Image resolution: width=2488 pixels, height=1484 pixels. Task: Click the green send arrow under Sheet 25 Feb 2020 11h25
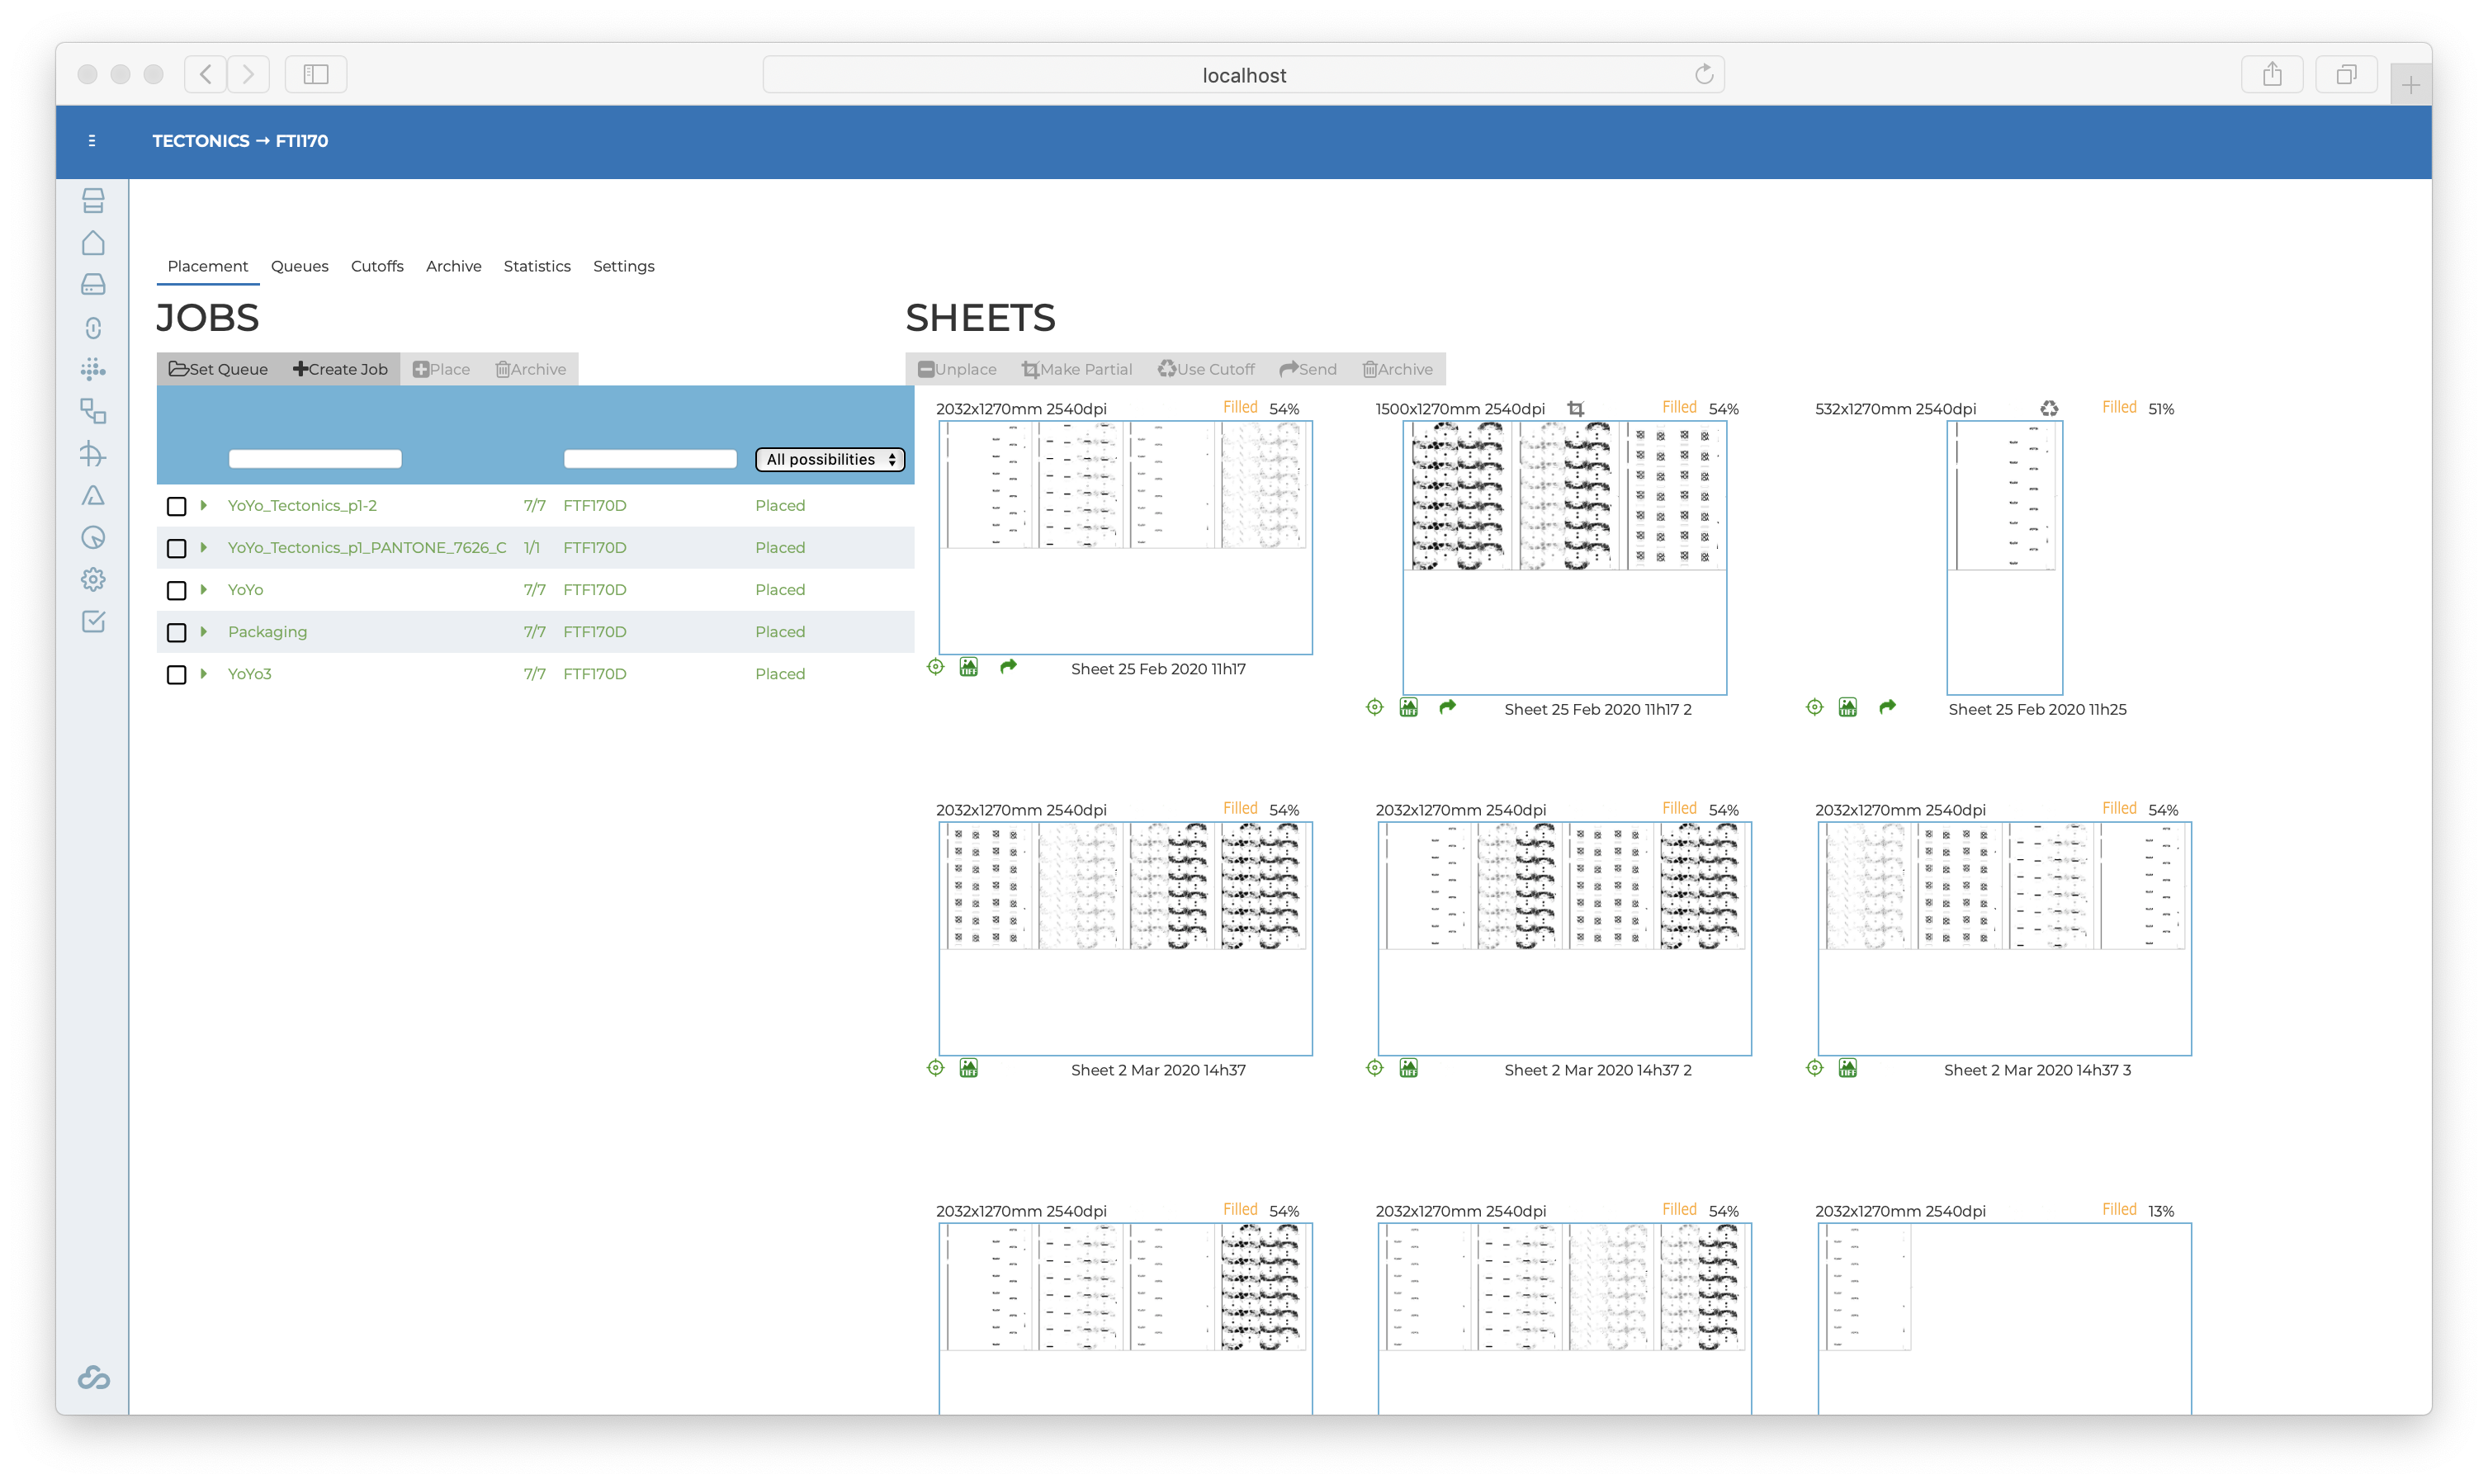point(1887,707)
